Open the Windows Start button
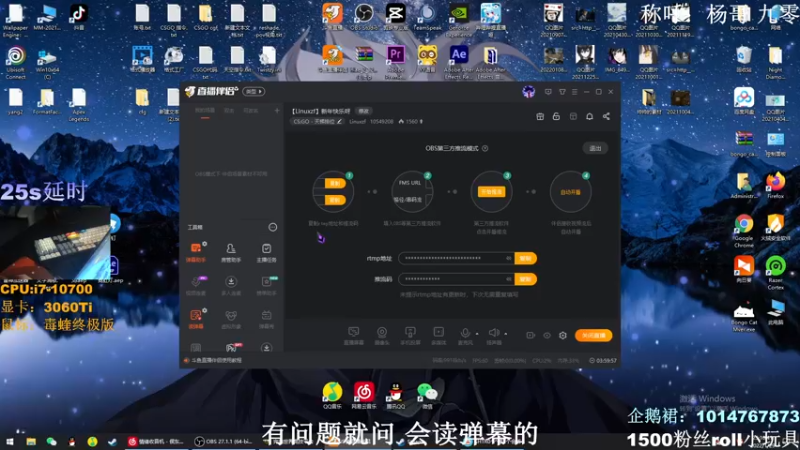800x450 pixels. click(10, 441)
